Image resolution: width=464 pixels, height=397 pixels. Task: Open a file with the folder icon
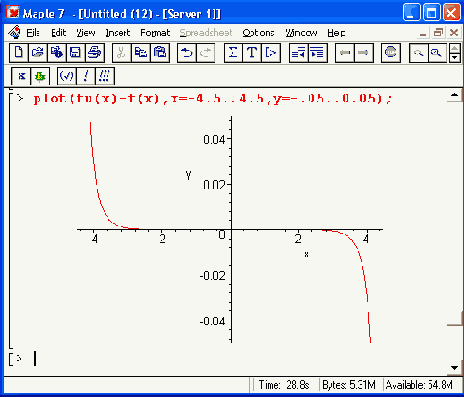(38, 53)
